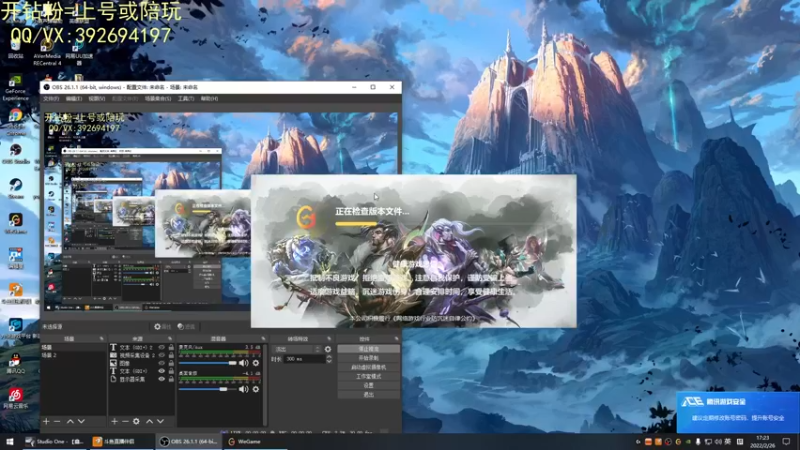Open the GeForce Experience desktop icon

pos(16,88)
